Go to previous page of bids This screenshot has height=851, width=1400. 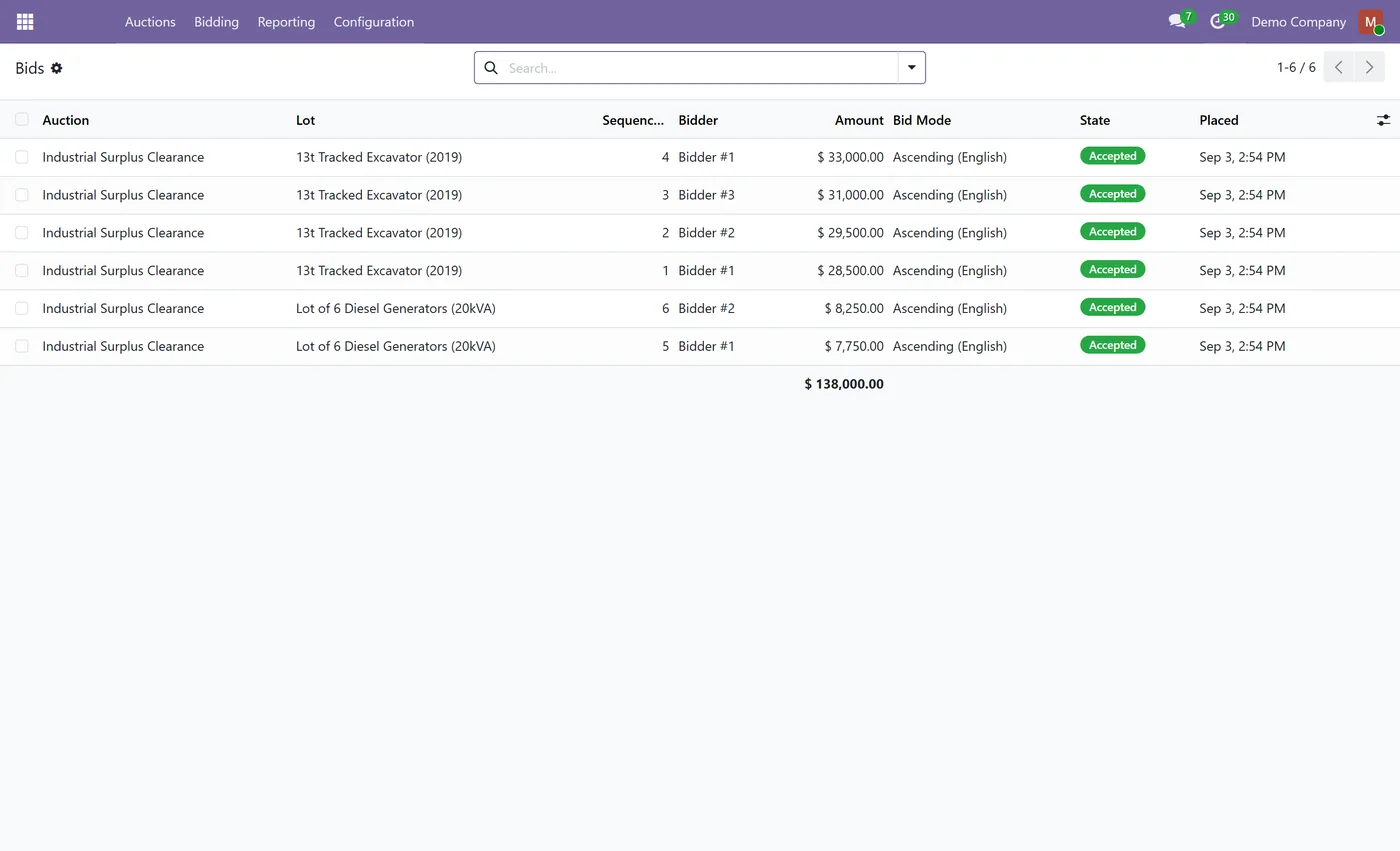[x=1339, y=68]
